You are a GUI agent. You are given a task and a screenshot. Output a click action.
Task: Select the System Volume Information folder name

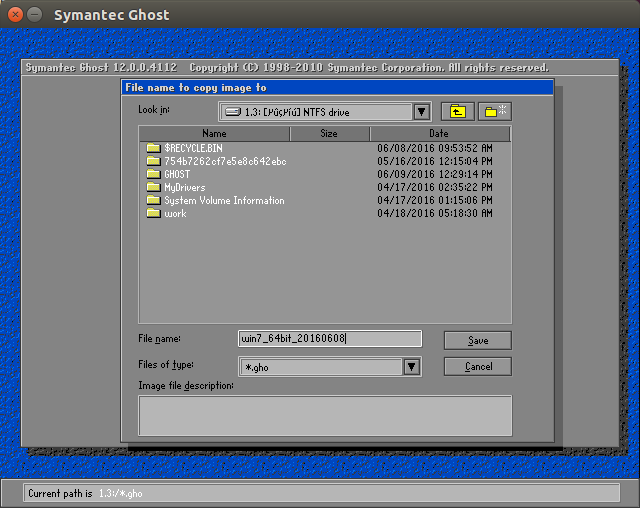(224, 200)
